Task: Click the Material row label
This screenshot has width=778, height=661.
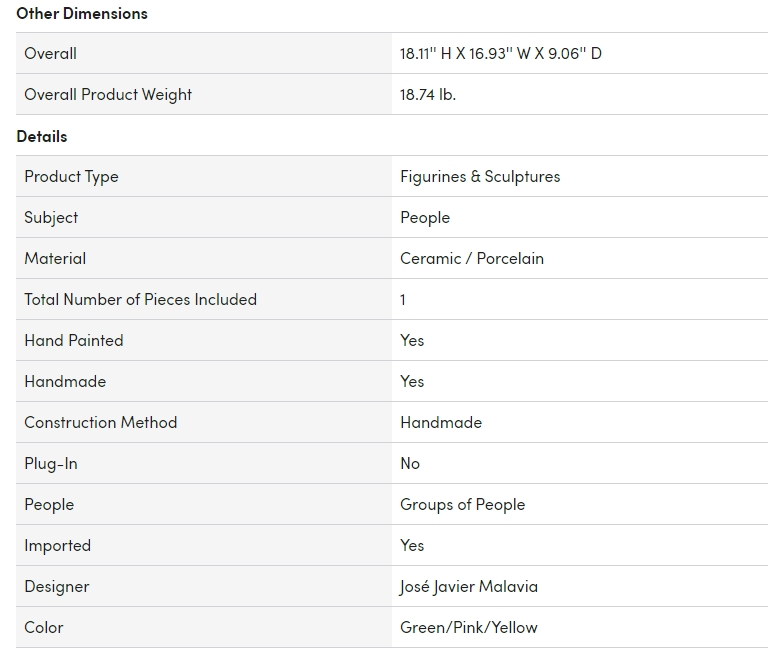Action: (x=55, y=258)
